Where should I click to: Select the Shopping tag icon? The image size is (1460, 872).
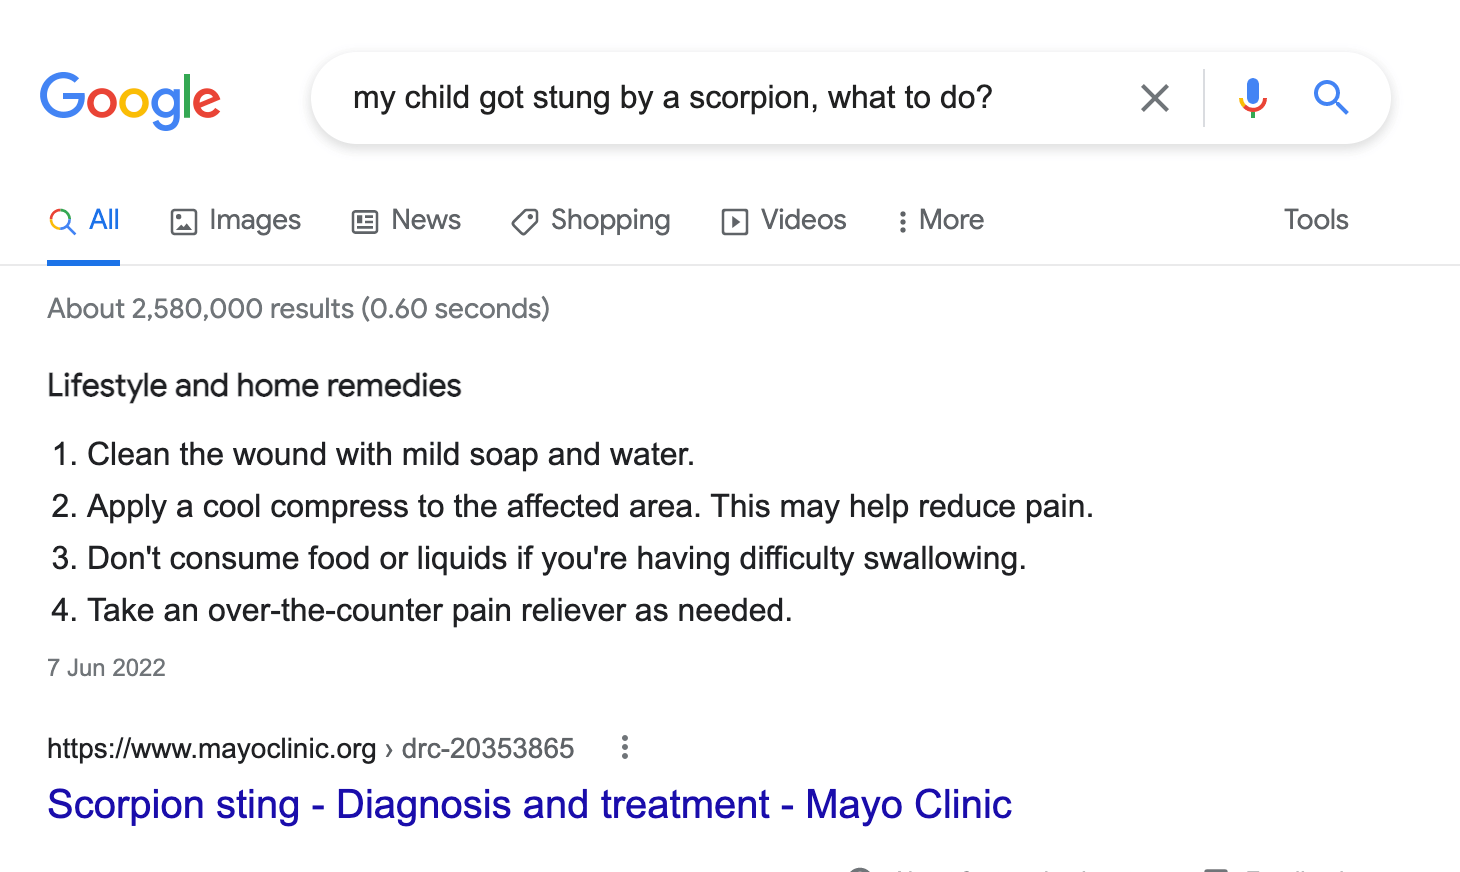click(x=525, y=221)
